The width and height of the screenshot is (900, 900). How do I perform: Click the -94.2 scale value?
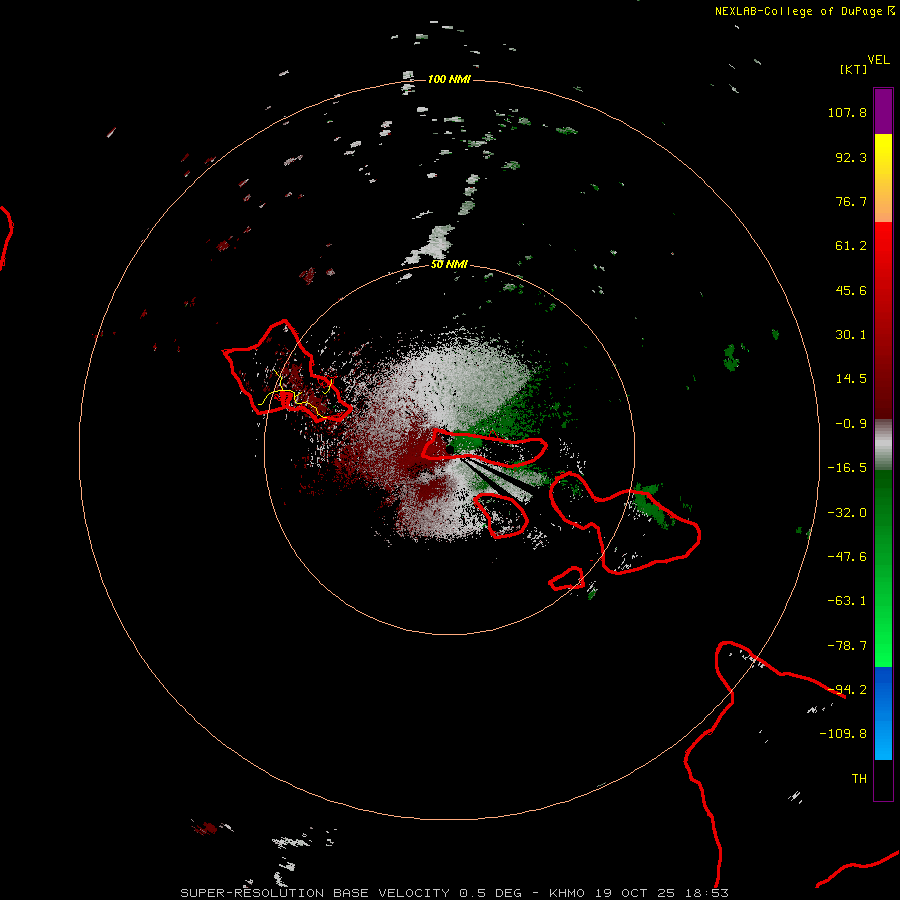[847, 690]
